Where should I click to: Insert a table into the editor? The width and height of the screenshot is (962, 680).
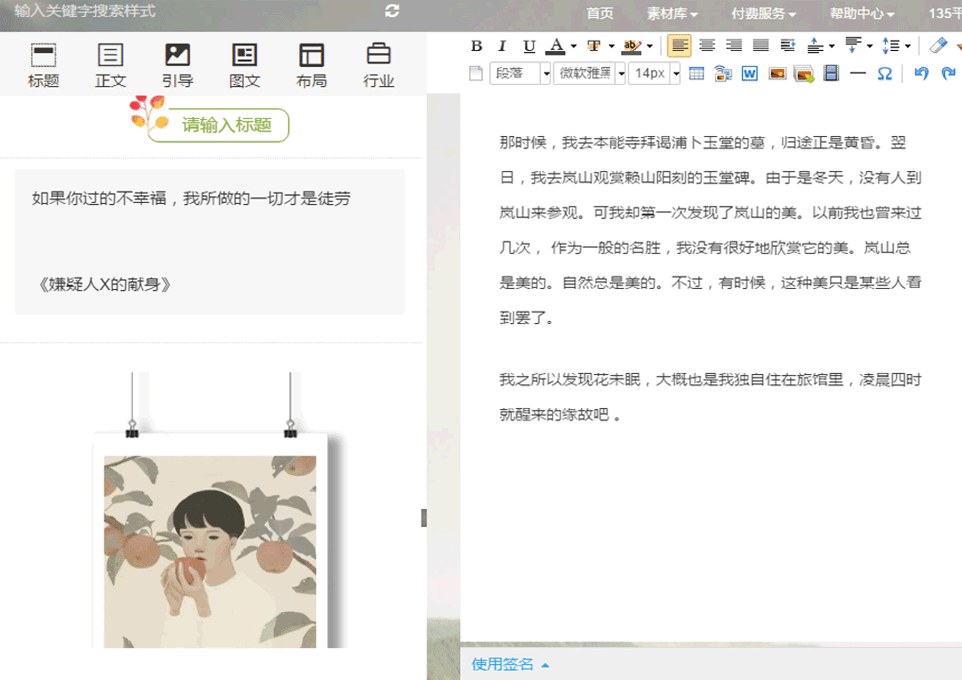pyautogui.click(x=697, y=73)
